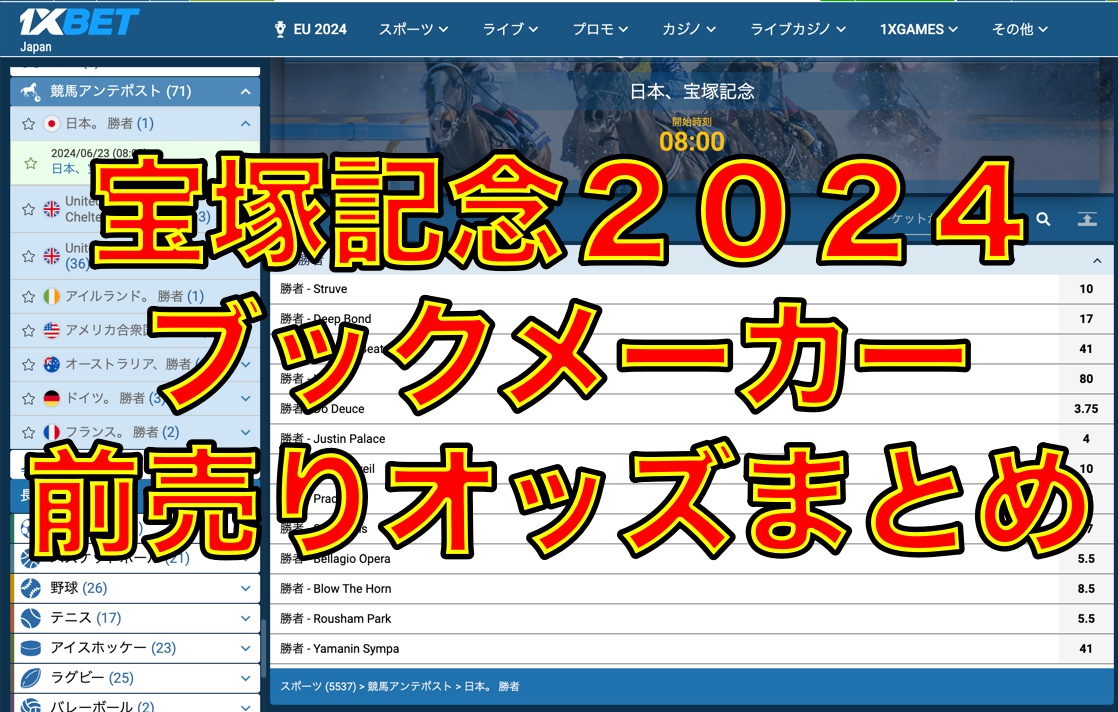Expand the オーストラリア row chevron
Viewport: 1118px width, 712px height.
pos(245,364)
